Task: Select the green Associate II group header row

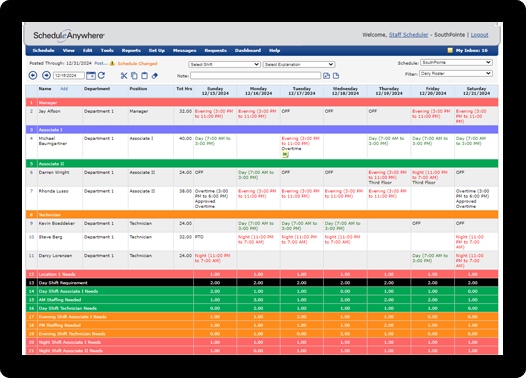Action: (x=262, y=164)
